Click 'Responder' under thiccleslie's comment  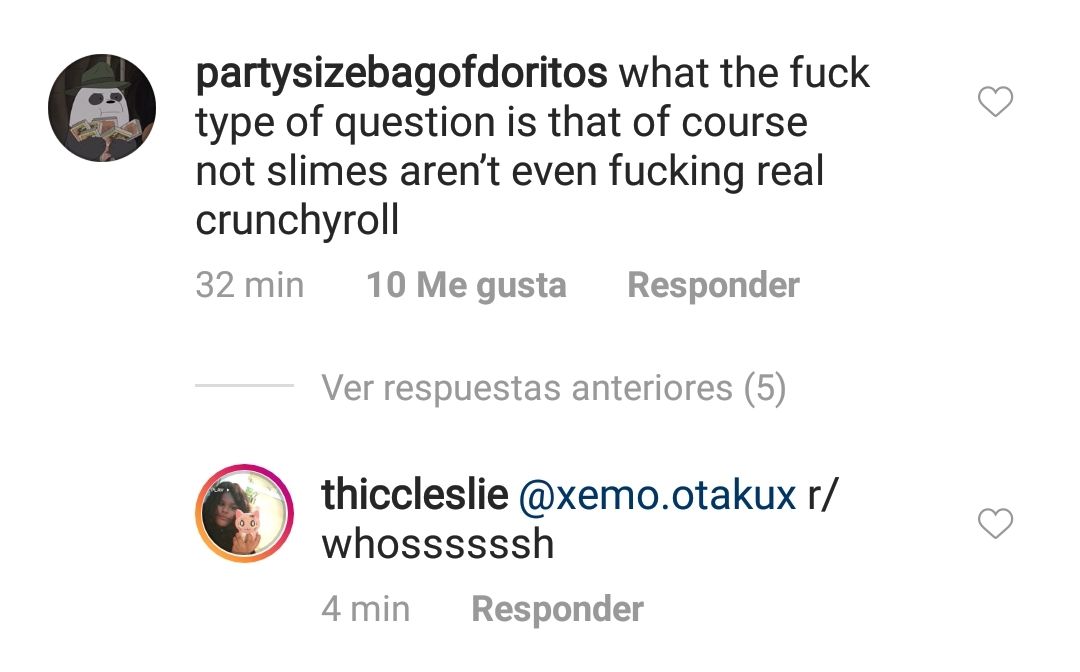557,608
